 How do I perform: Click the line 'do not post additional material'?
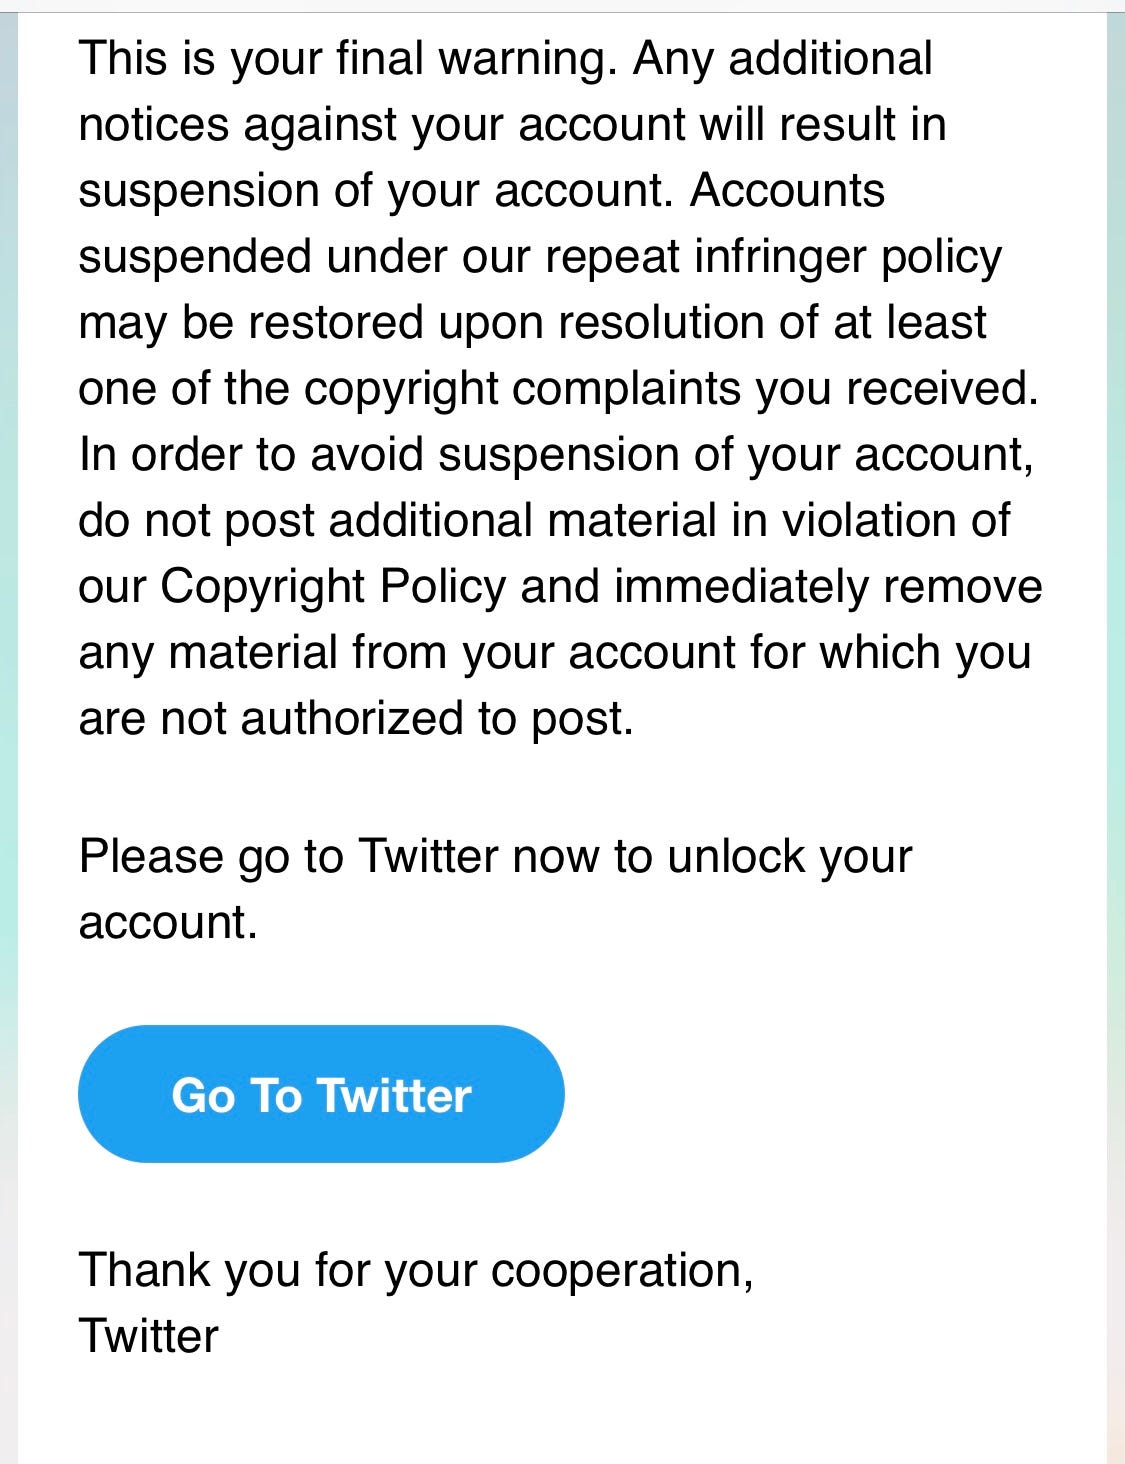click(545, 521)
